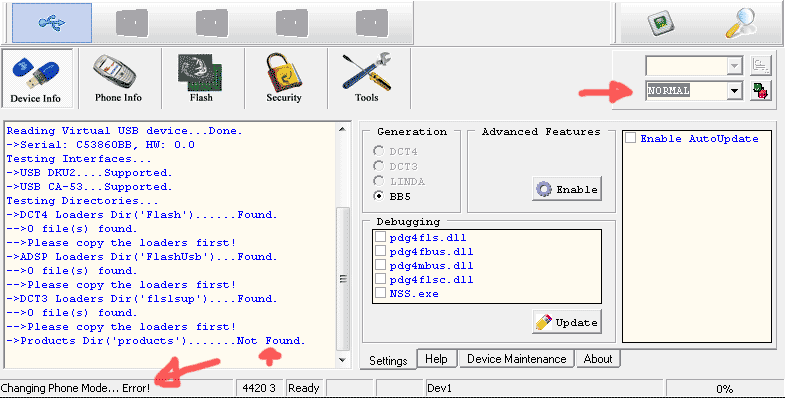Image resolution: width=785 pixels, height=398 pixels.
Task: Switch to the Help tab
Action: [x=436, y=359]
